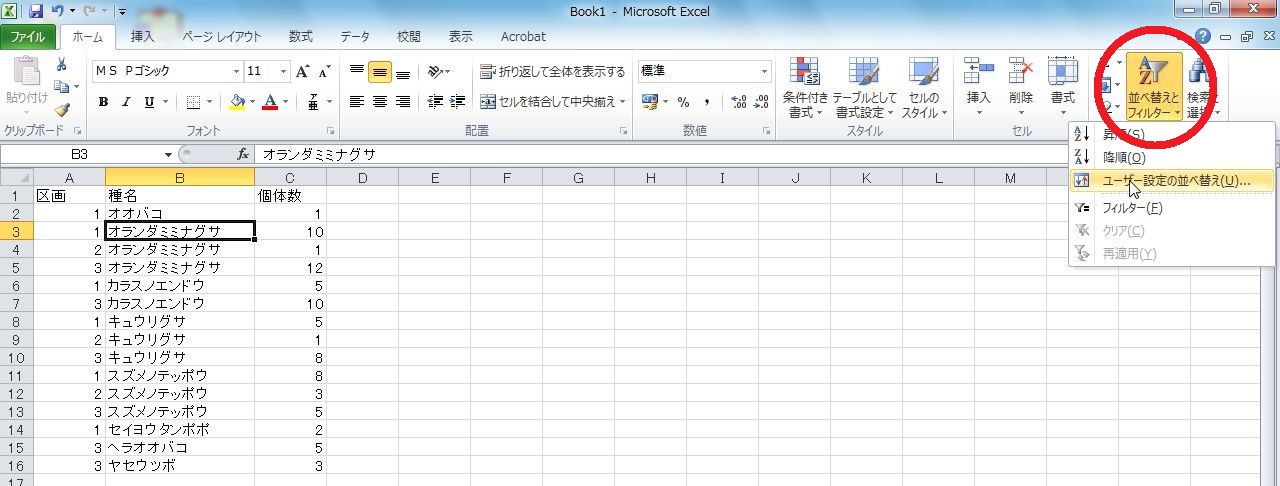
Task: Click the Increase Indent icon
Action: (x=457, y=102)
